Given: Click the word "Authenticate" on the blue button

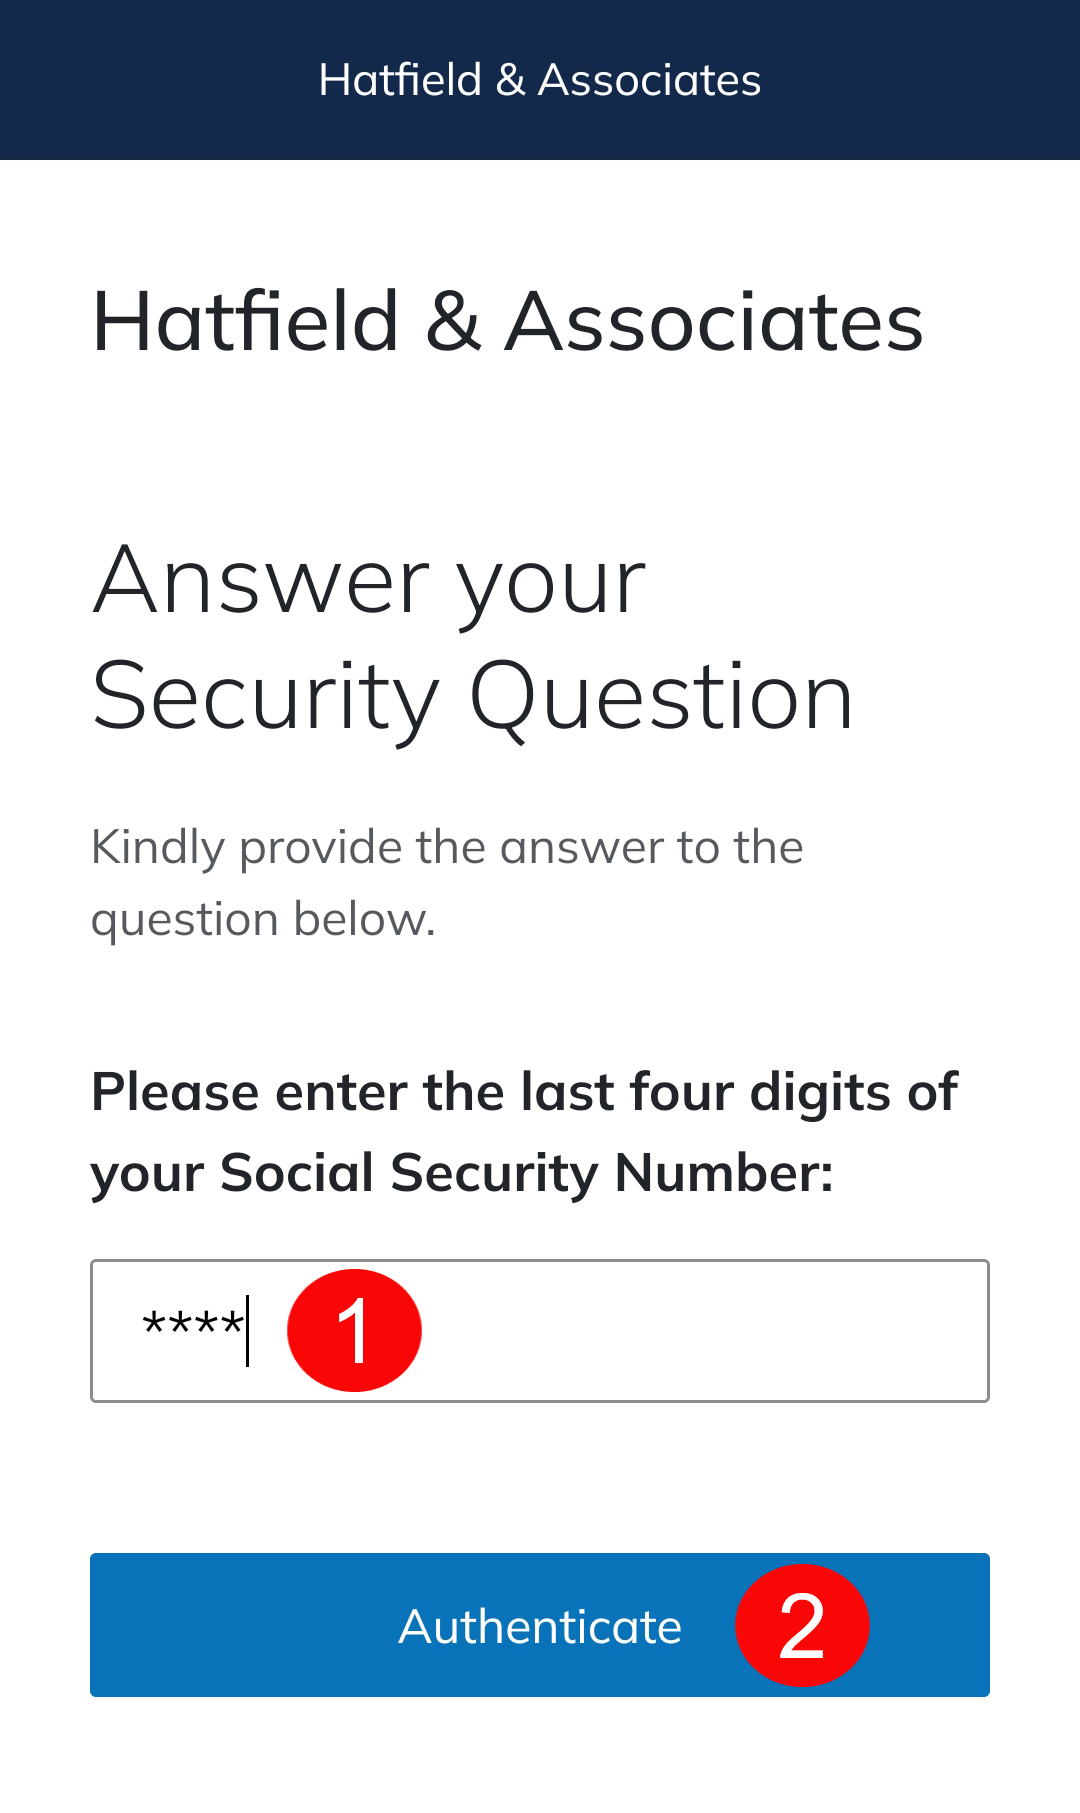Looking at the screenshot, I should 540,1627.
